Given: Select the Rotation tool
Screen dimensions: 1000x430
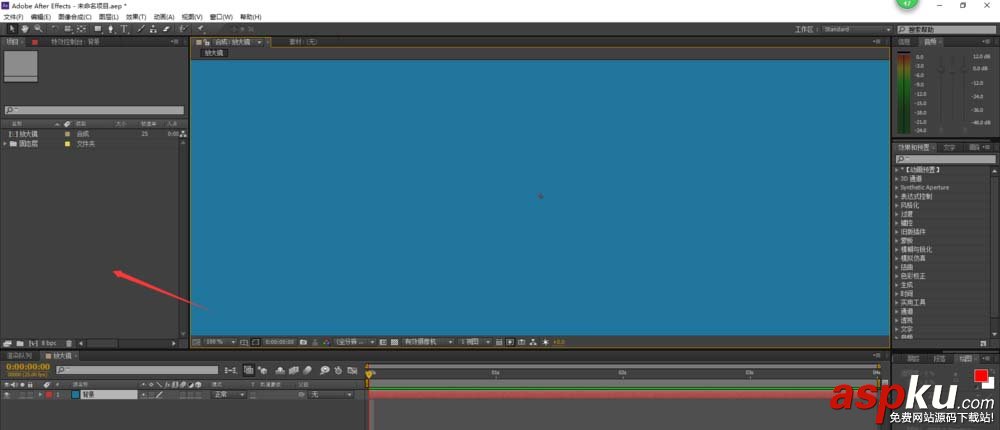Looking at the screenshot, I should click(x=54, y=29).
